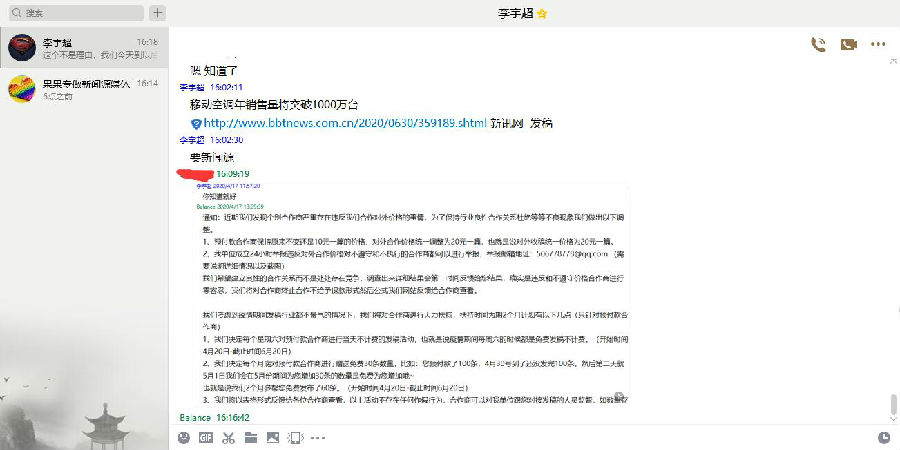Open the emoji picker
900x450 pixels.
[x=184, y=437]
